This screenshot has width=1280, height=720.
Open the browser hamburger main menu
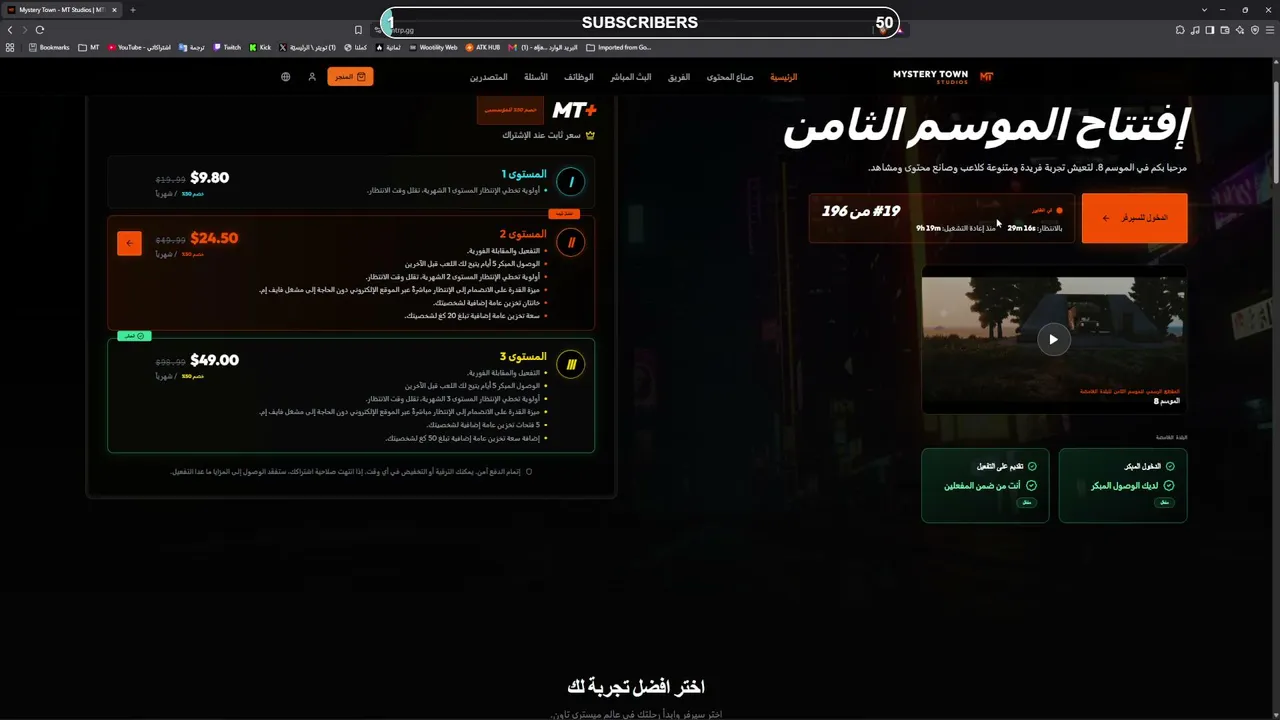point(1270,30)
